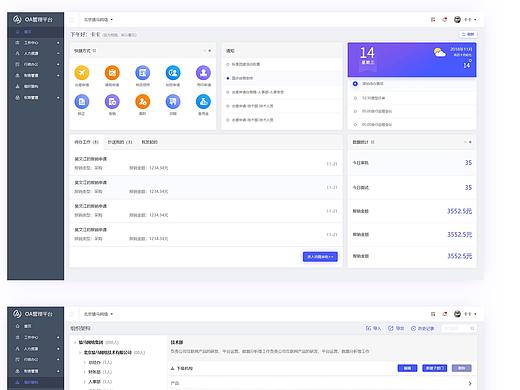
Task: Switch to the 待办工作 tab
Action: click(86, 142)
